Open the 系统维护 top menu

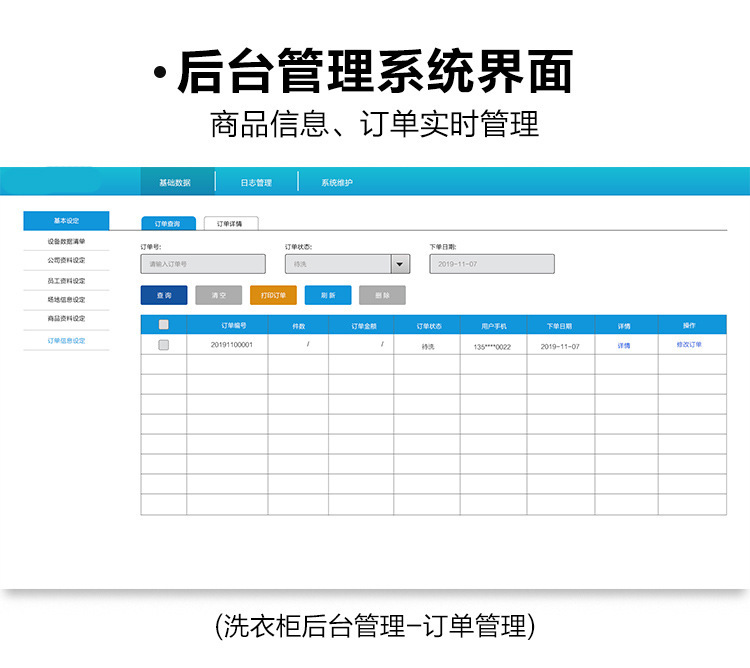[336, 183]
